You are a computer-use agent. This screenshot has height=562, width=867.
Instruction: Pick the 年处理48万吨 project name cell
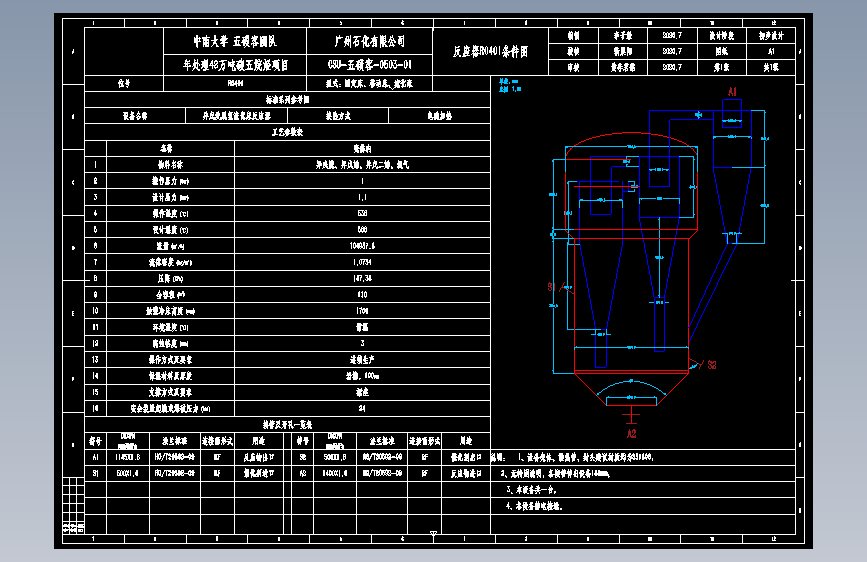(x=235, y=65)
